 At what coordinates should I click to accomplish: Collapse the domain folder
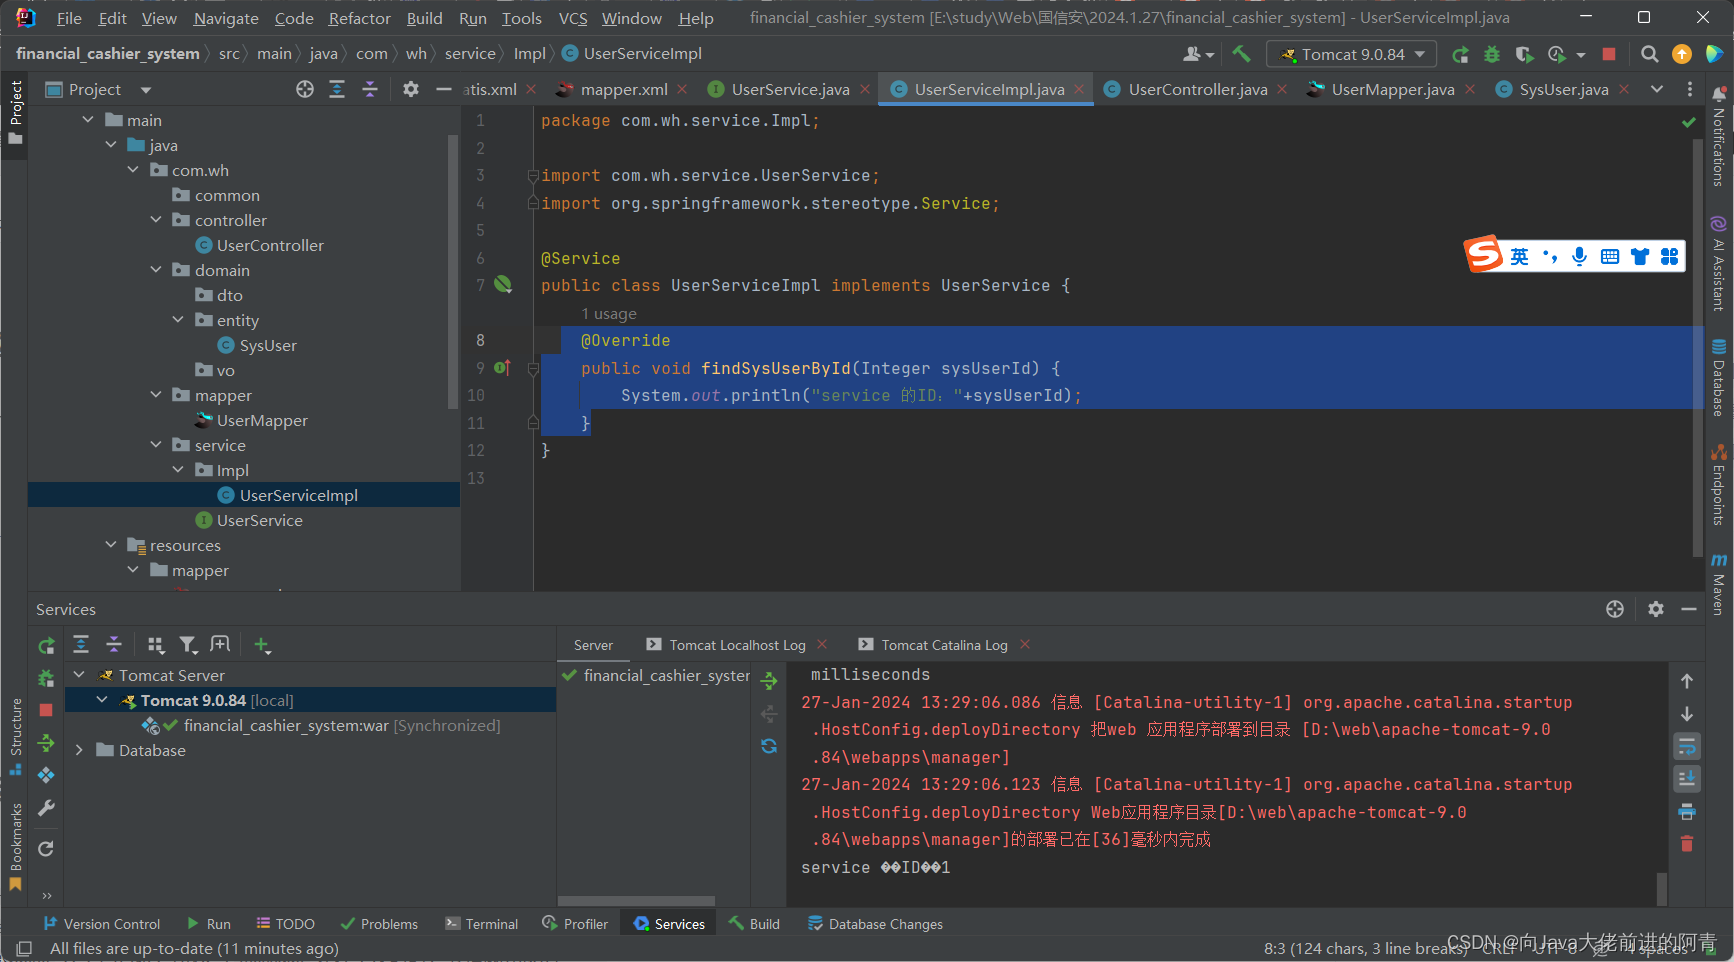156,270
